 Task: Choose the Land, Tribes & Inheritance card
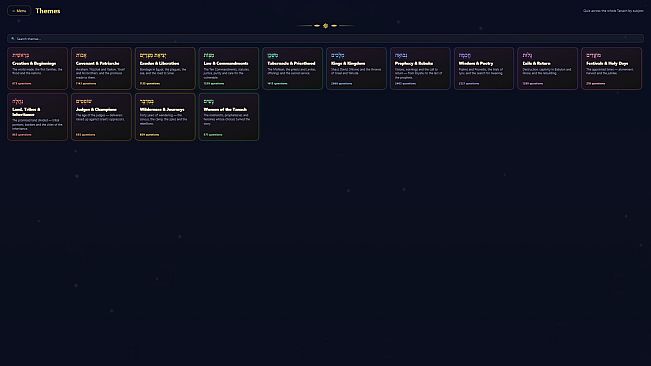tap(37, 117)
